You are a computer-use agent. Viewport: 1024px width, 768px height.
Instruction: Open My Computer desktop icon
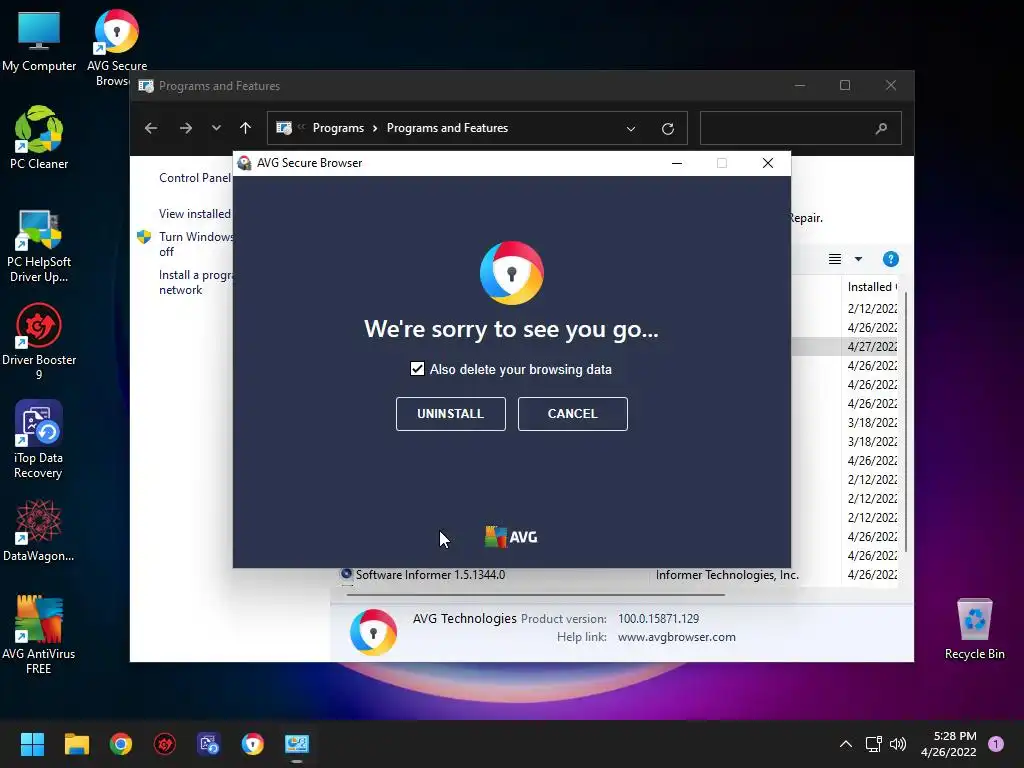coord(39,40)
